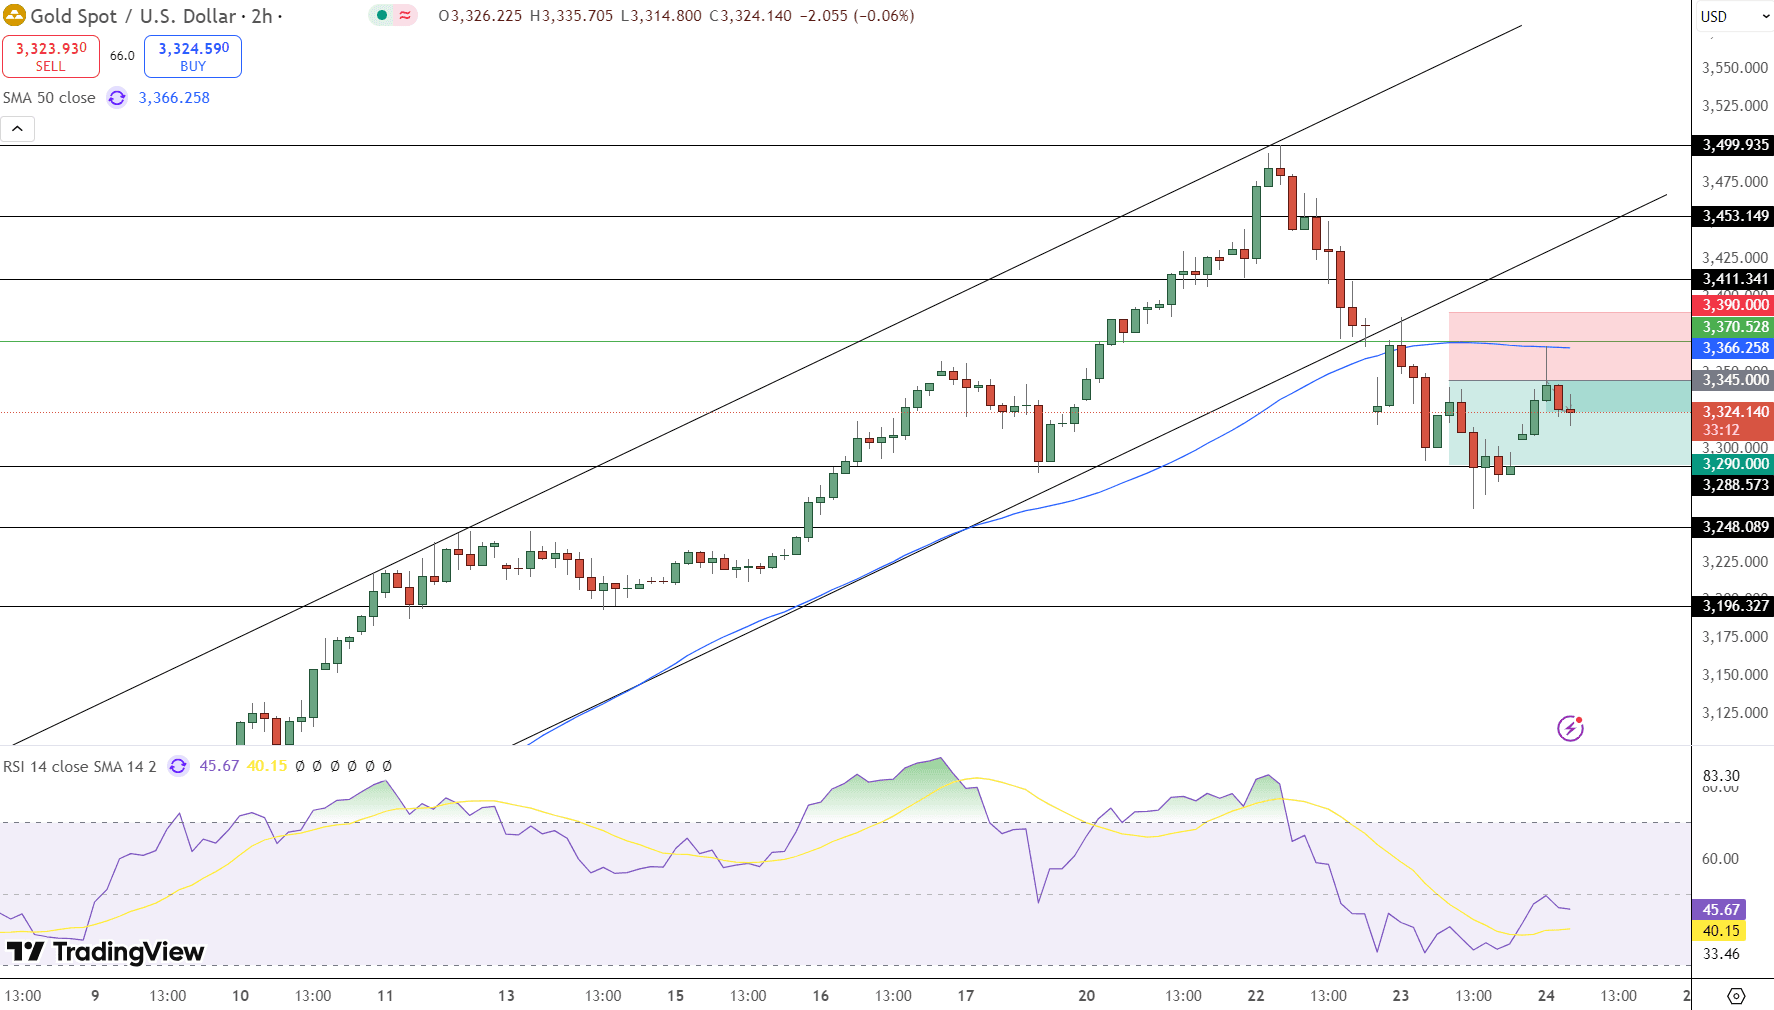Click the SELL 3,323.930 button
This screenshot has height=1010, width=1774.
click(x=51, y=56)
